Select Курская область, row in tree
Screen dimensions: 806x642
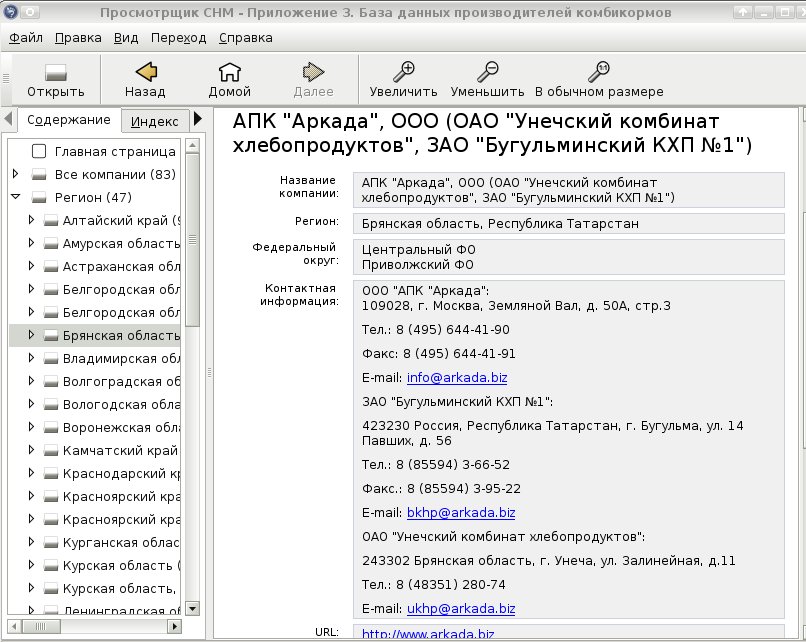119,589
